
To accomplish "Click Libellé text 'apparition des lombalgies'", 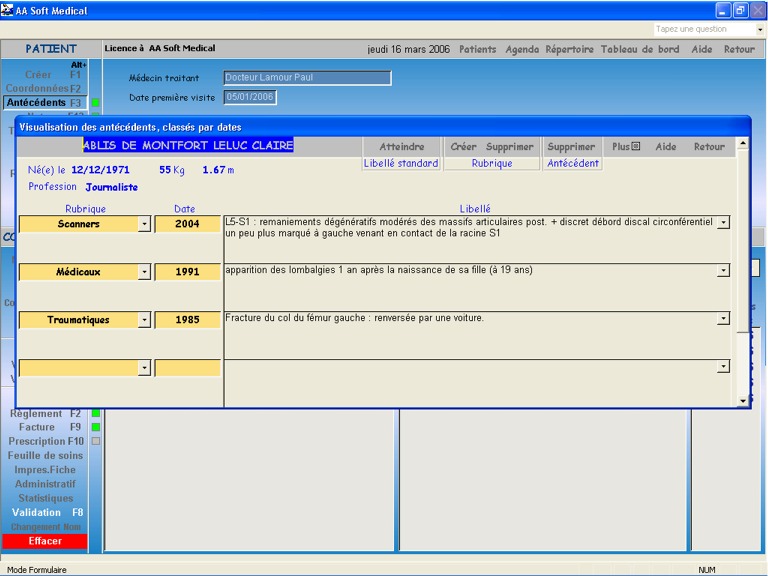I will (x=379, y=270).
